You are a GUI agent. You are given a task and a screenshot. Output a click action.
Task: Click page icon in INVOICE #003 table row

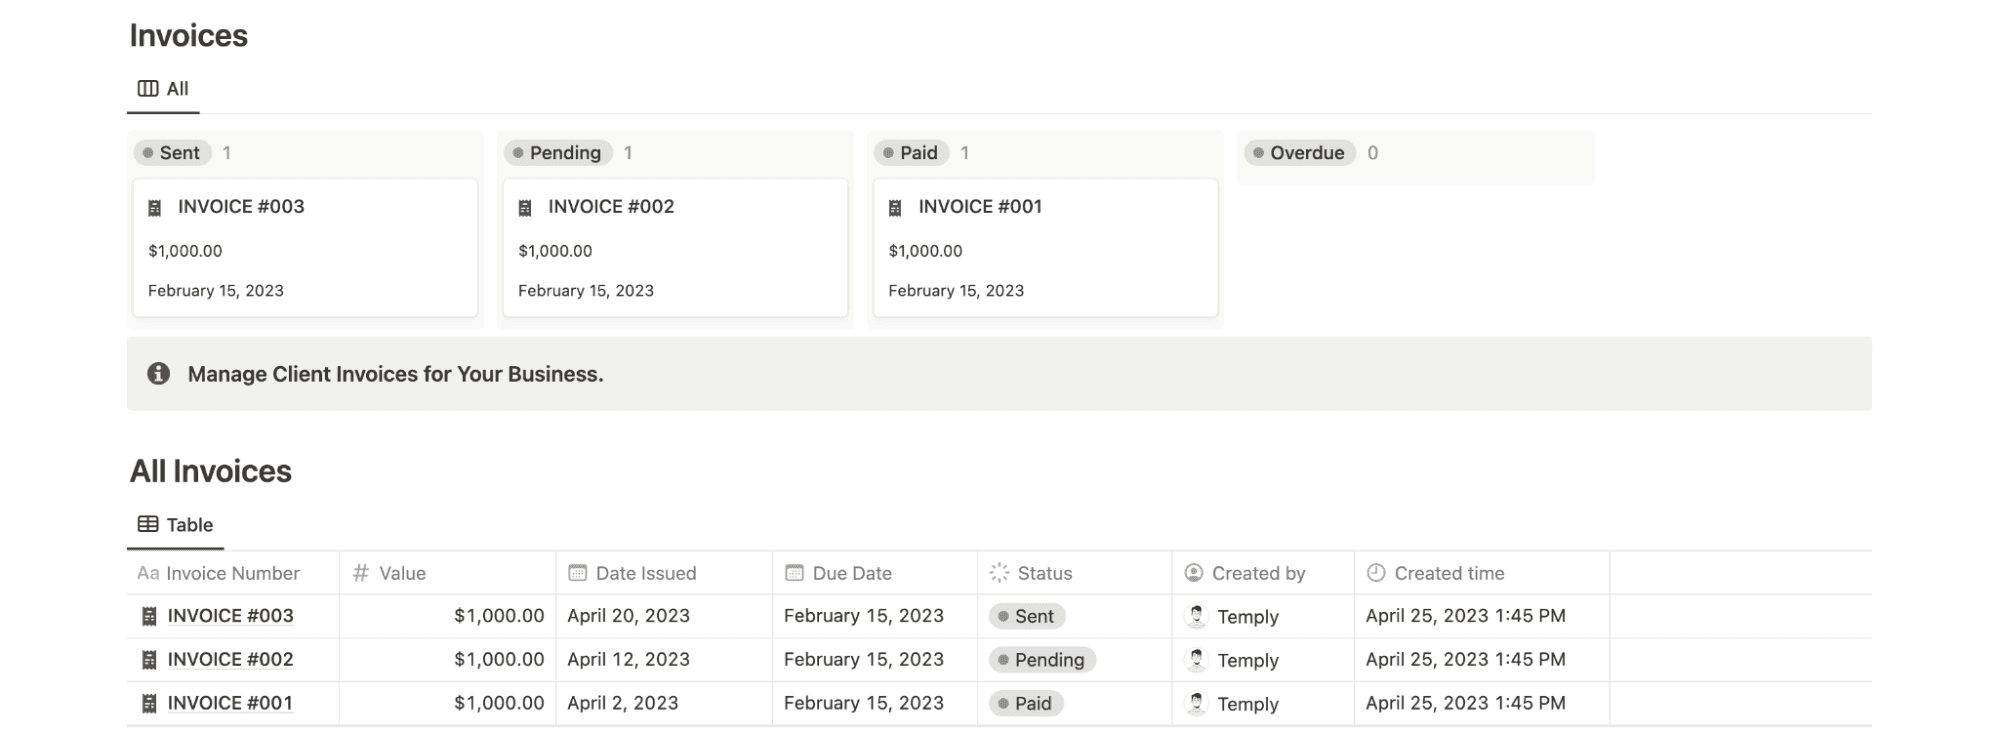click(149, 617)
